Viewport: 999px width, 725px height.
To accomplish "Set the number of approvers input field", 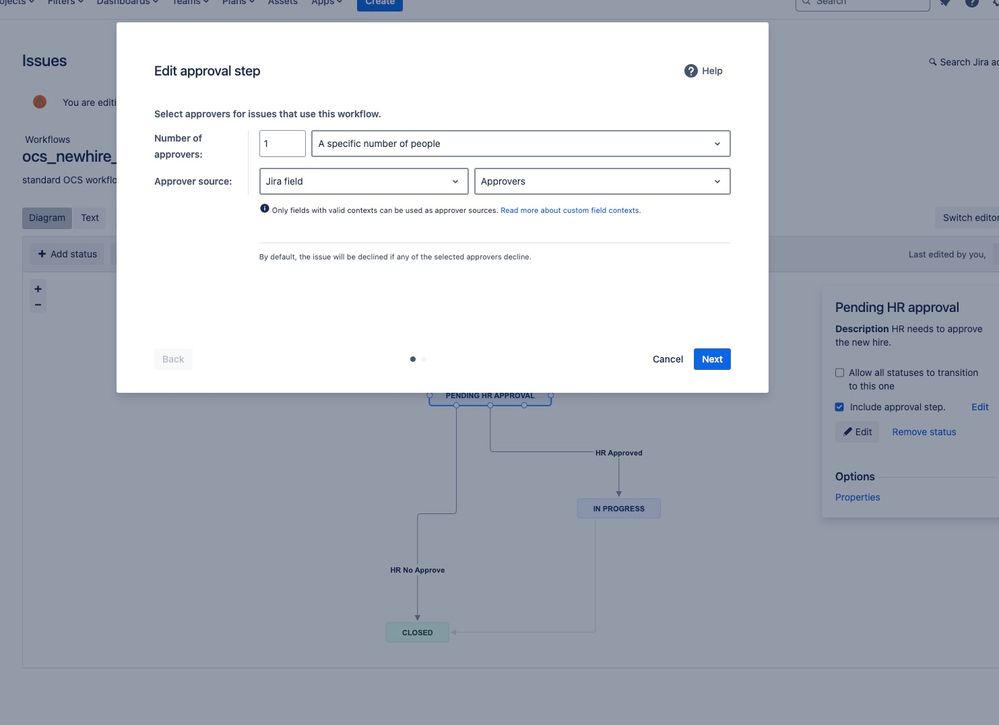I will (x=282, y=143).
